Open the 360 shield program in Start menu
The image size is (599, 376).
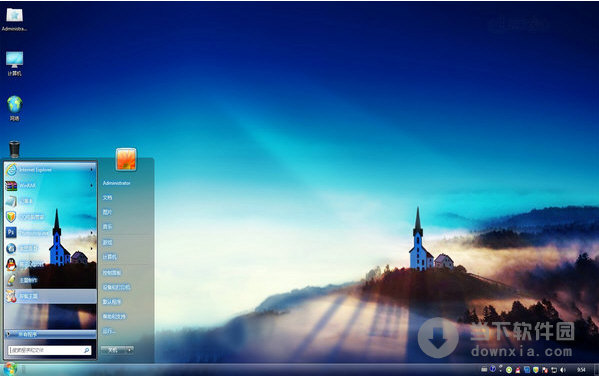[50, 217]
